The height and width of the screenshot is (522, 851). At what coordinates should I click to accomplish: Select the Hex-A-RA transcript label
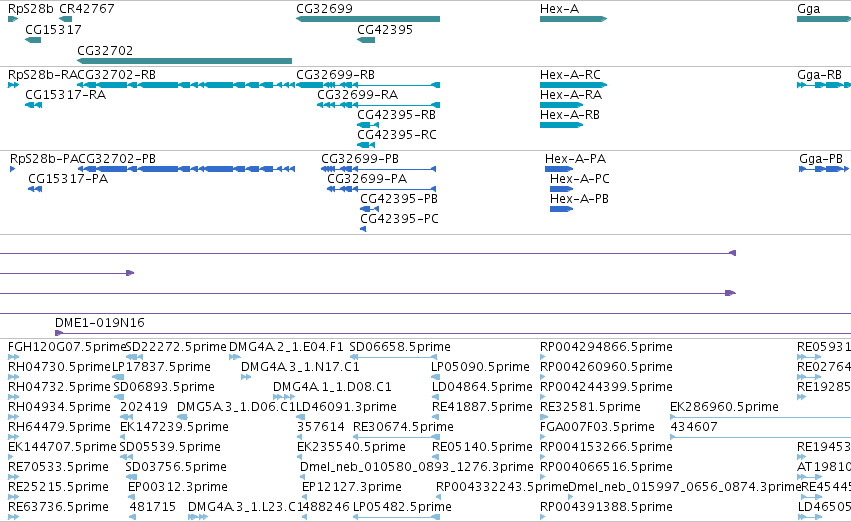tap(571, 95)
